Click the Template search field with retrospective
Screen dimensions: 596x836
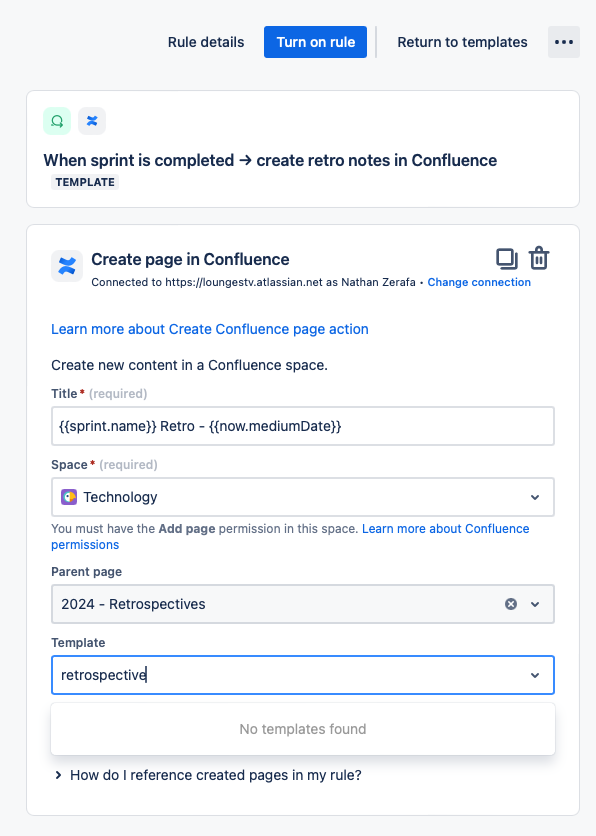pos(303,675)
